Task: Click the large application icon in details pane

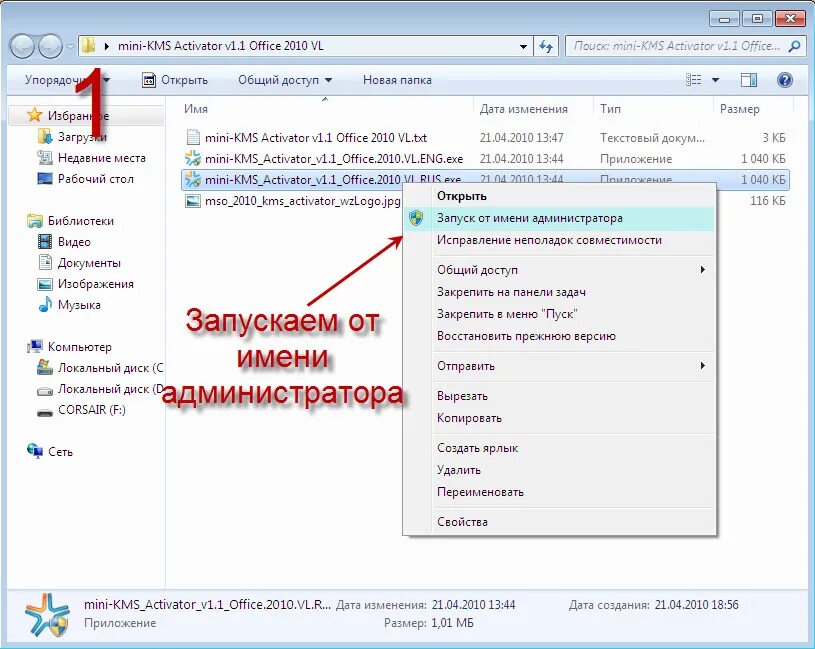Action: click(47, 615)
